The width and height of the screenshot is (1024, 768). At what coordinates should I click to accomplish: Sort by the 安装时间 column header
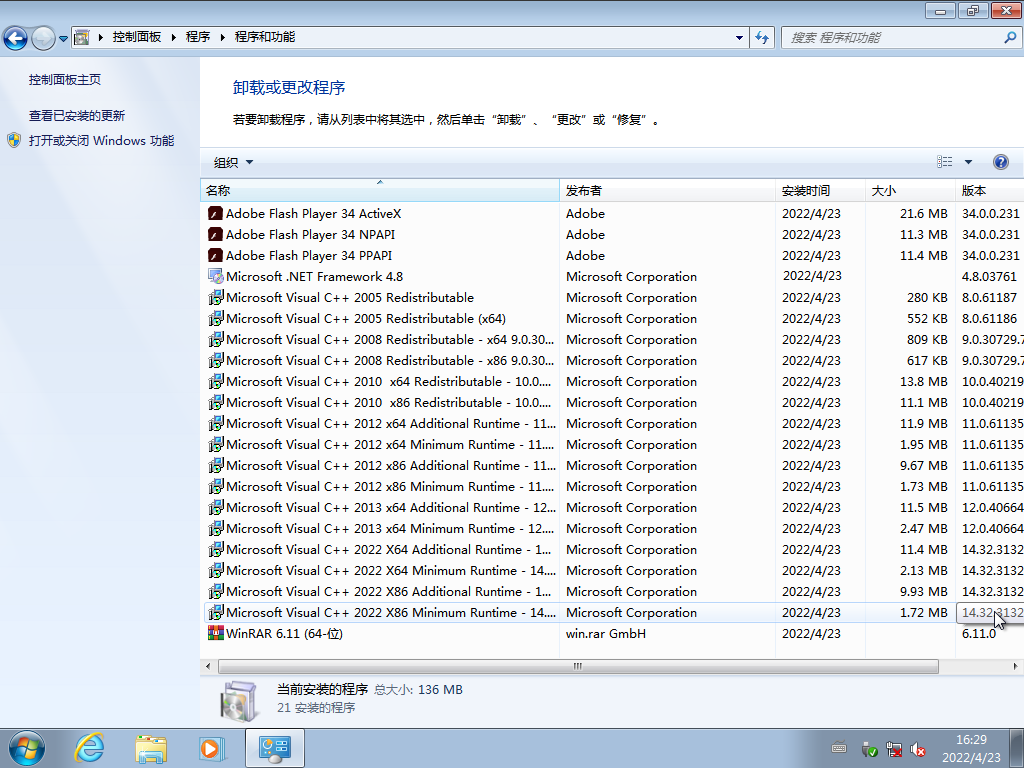click(820, 190)
